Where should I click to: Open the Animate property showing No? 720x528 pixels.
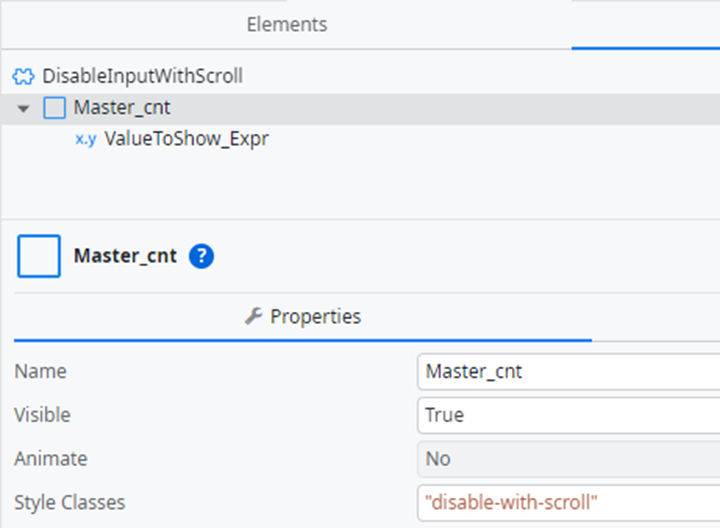[568, 459]
